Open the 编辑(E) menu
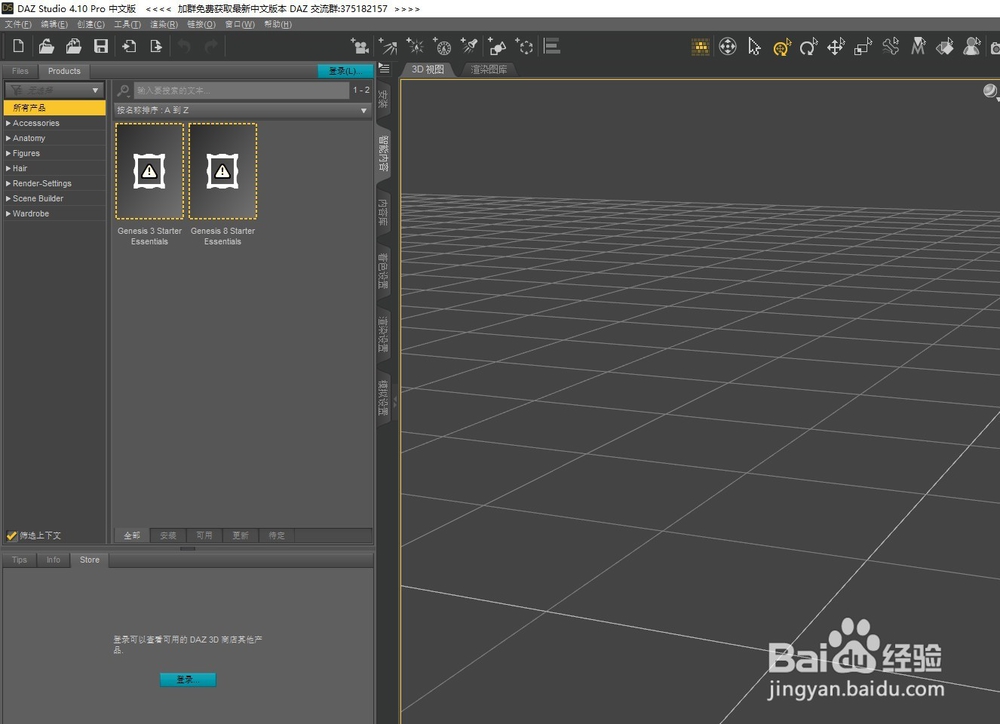Screen dimensions: 1000x724 coord(54,24)
